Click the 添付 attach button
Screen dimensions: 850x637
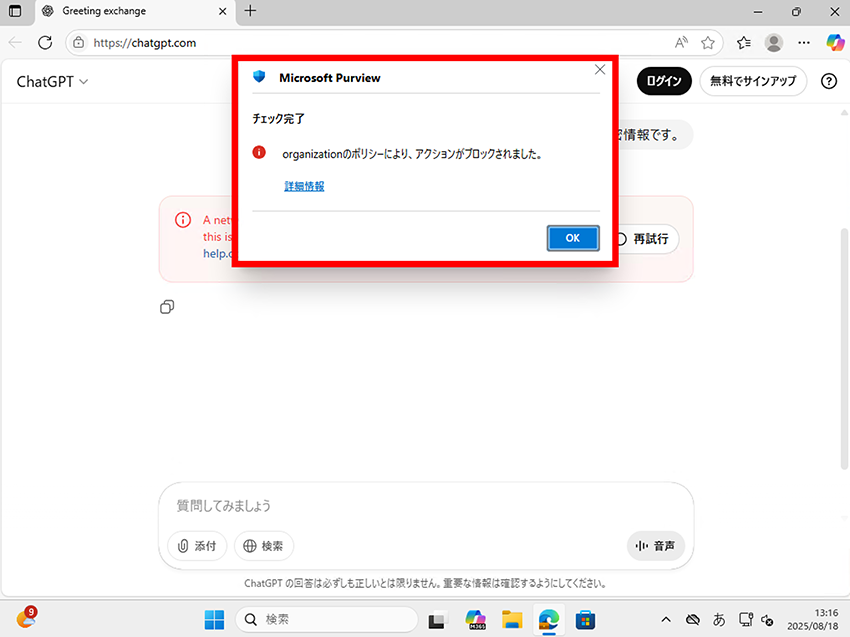coord(196,546)
